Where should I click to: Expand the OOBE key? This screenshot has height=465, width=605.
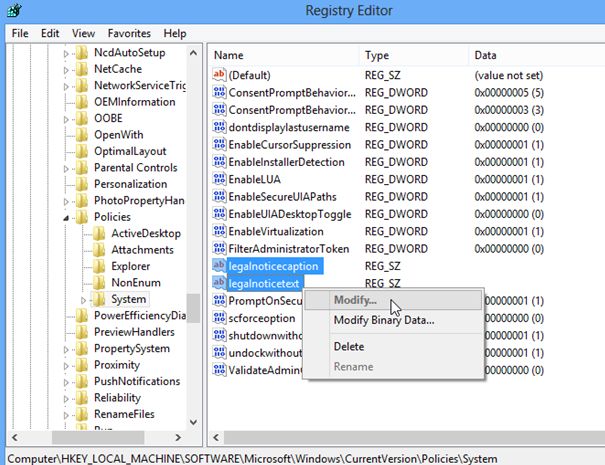(66, 119)
